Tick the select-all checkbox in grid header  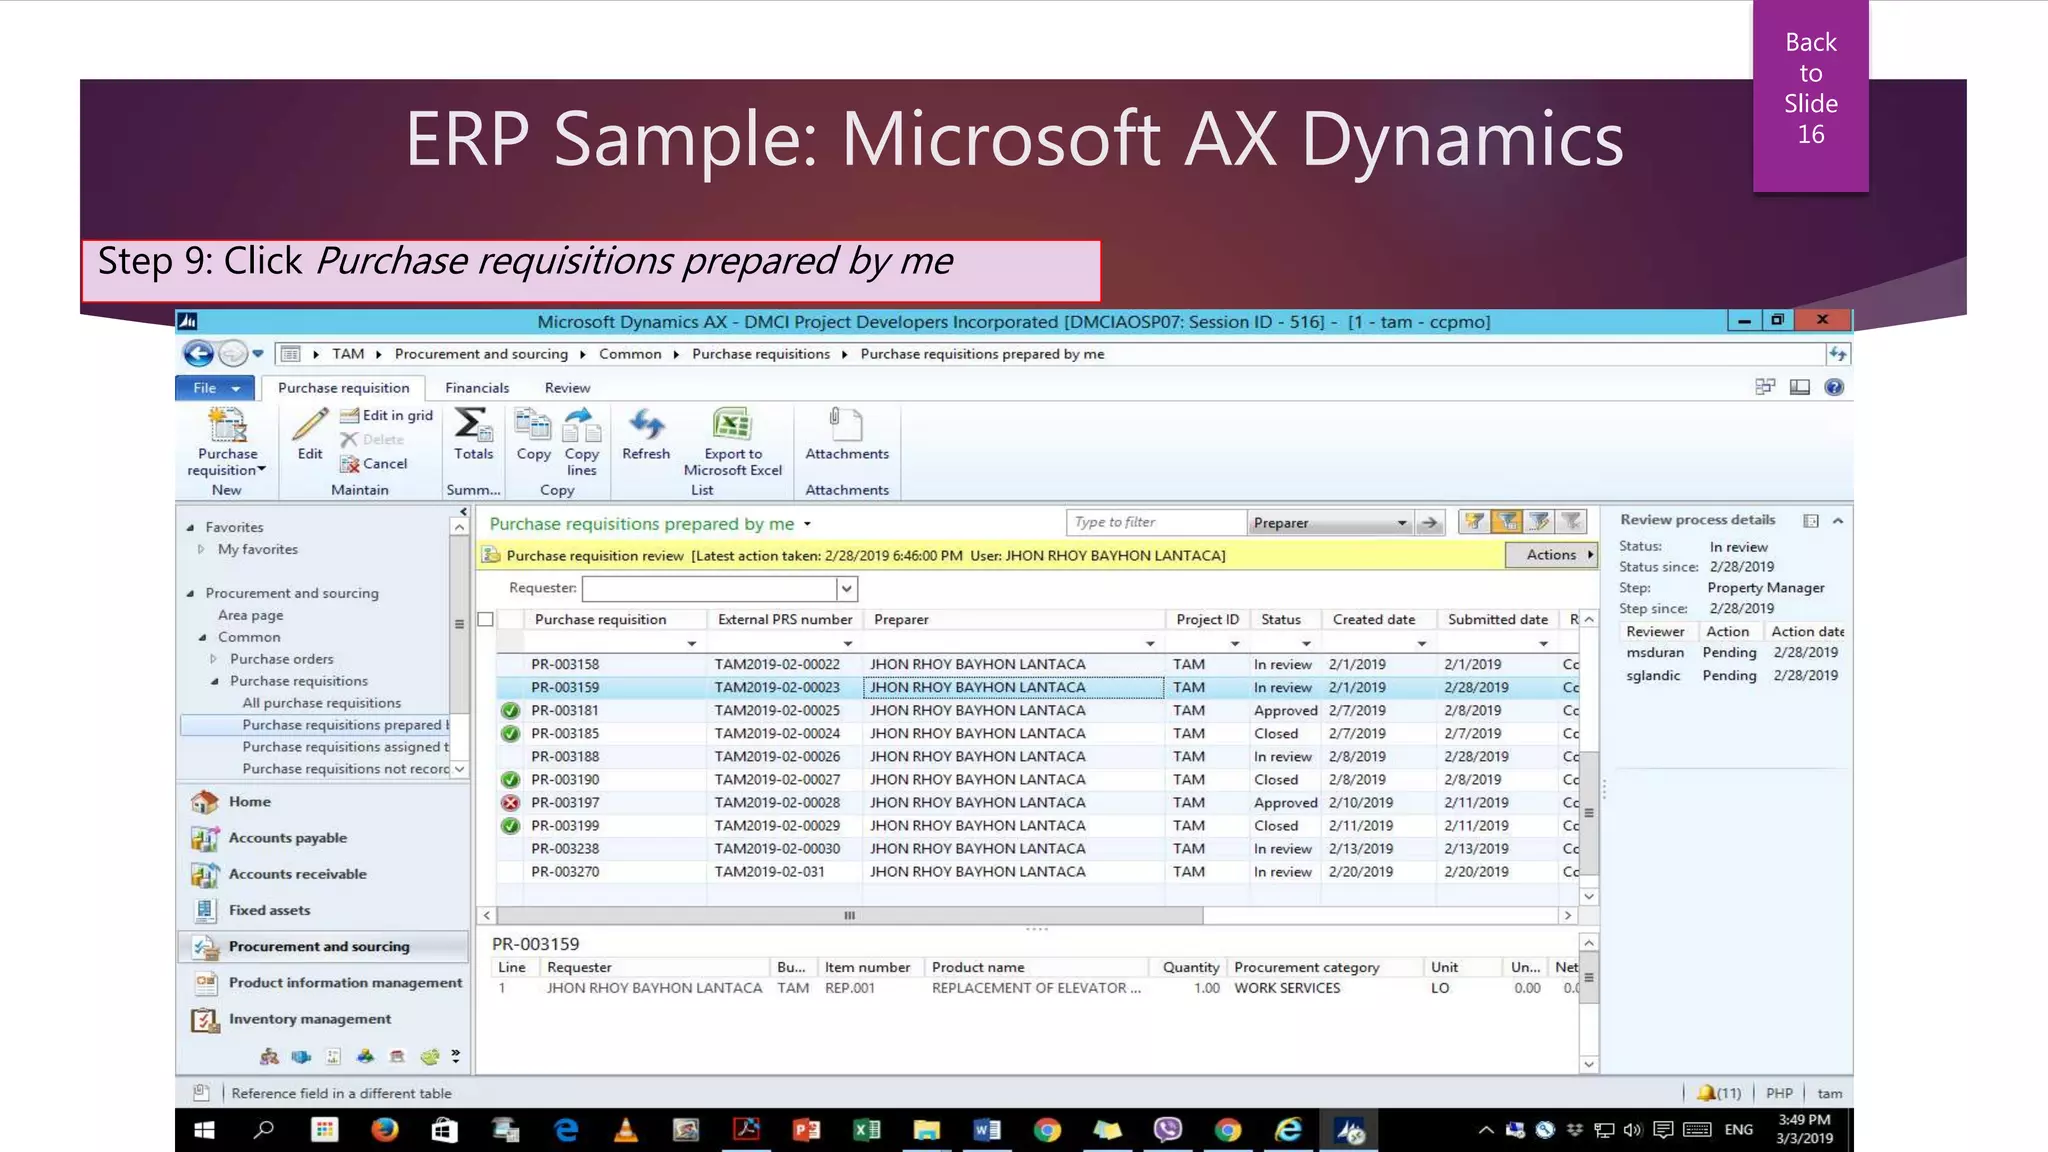486,620
